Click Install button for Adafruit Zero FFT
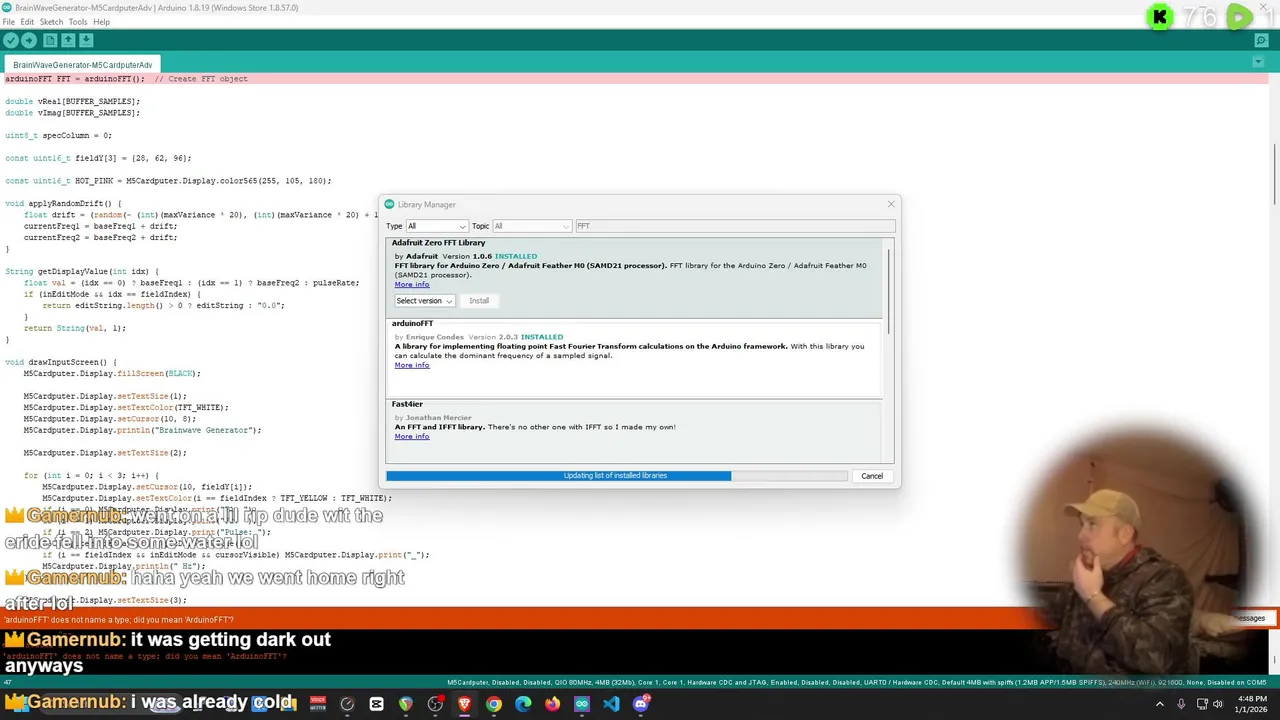 (479, 301)
